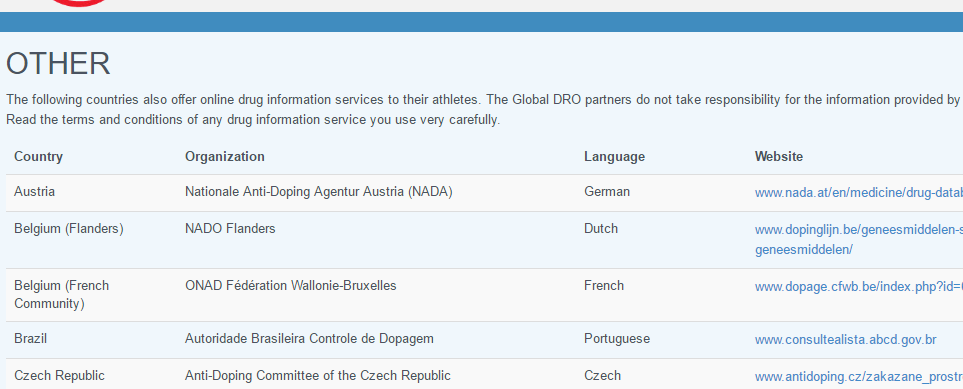The width and height of the screenshot is (963, 389).
Task: Open the www.antidoping.cz link
Action: point(859,377)
